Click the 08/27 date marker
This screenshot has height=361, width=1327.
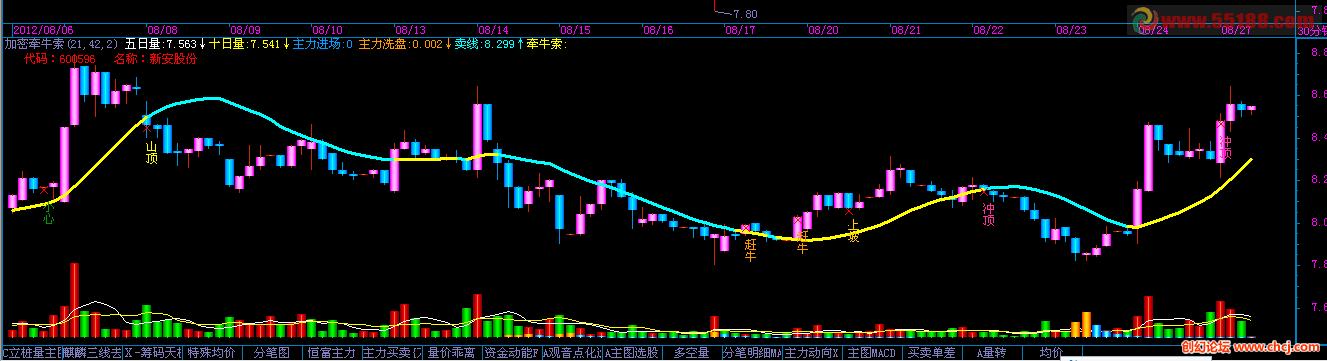click(1236, 31)
